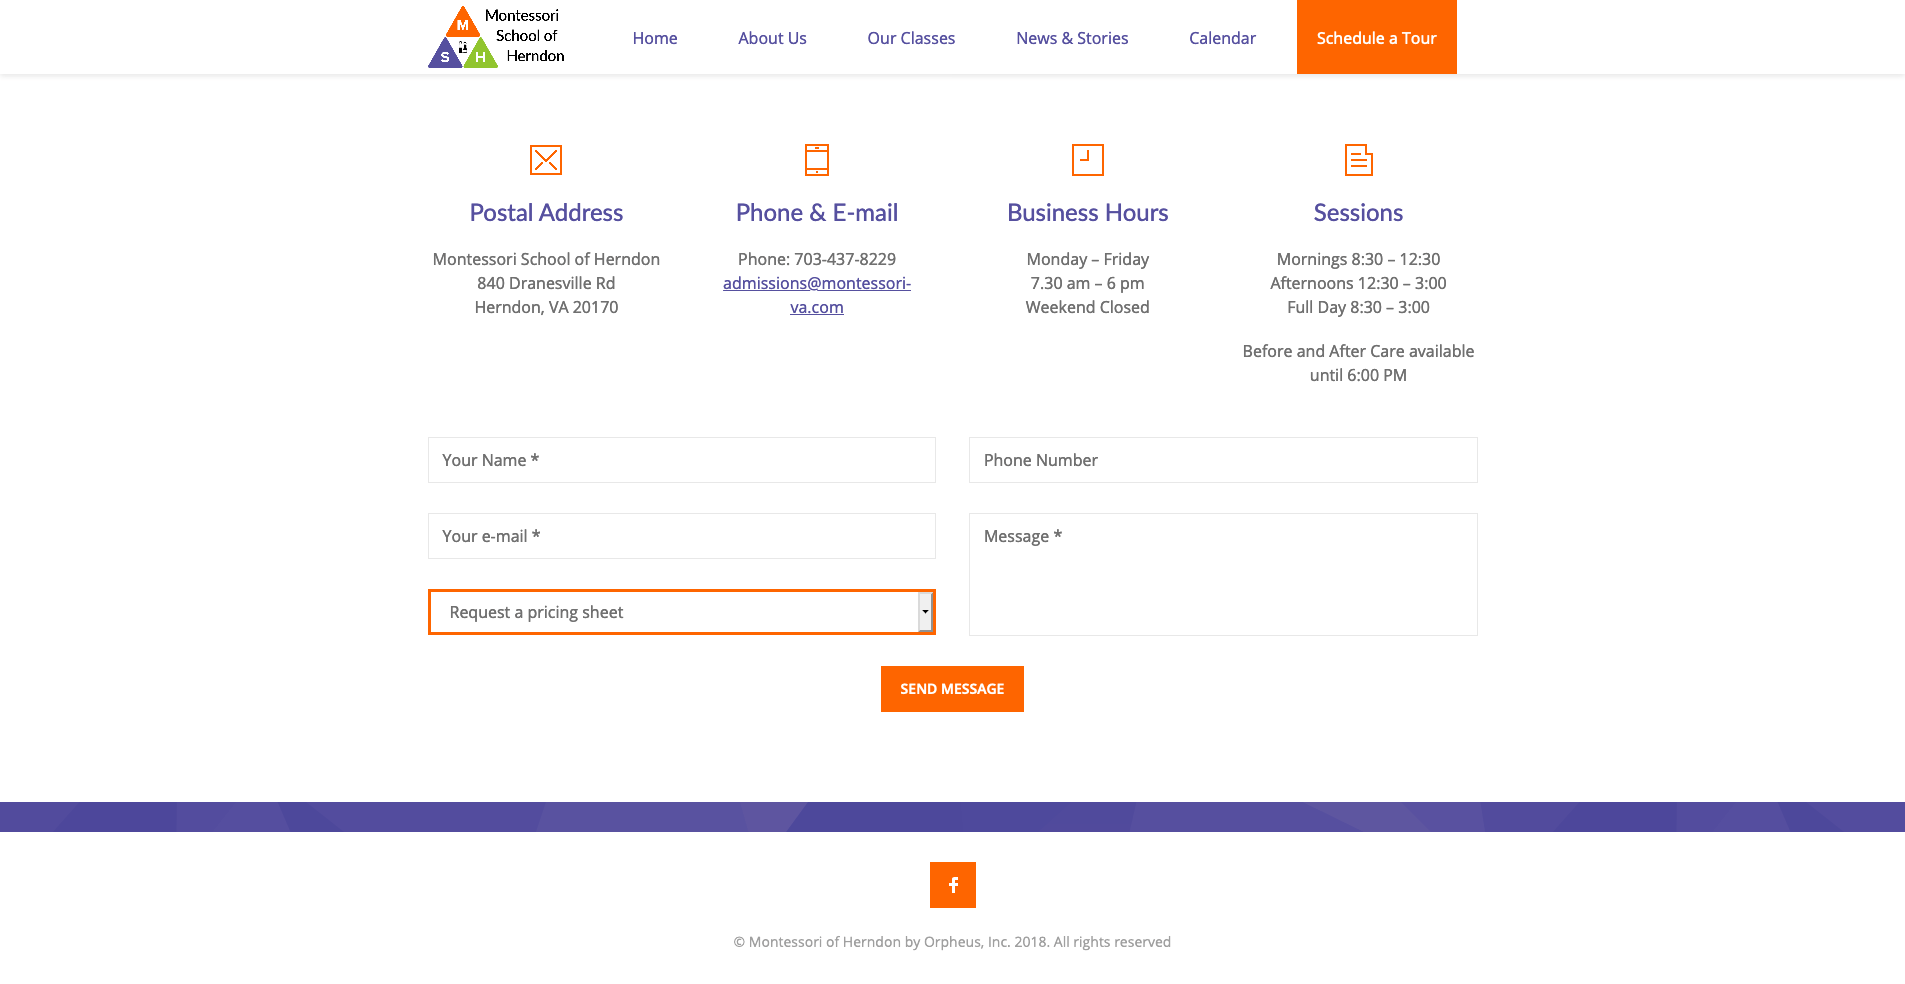The image size is (1905, 984).
Task: Click the Montessori School of Herndon logo
Action: [497, 37]
